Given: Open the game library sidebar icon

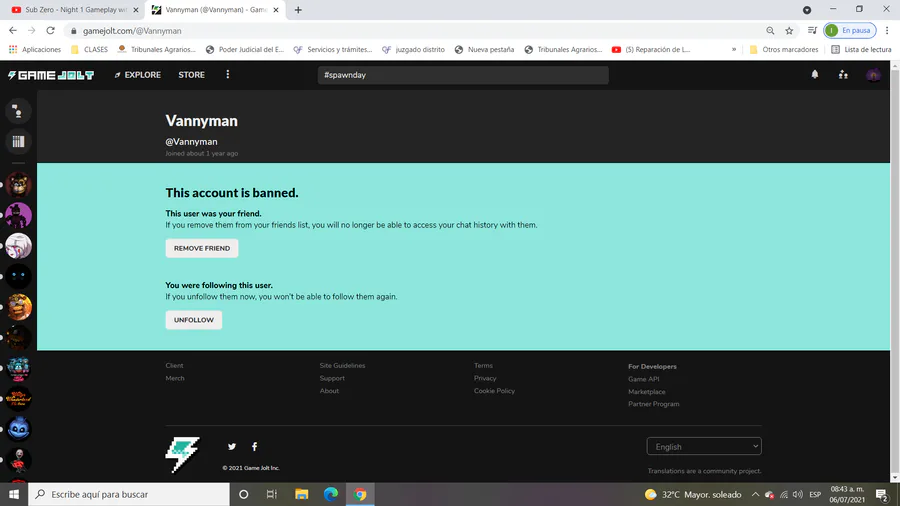Looking at the screenshot, I should pos(18,142).
